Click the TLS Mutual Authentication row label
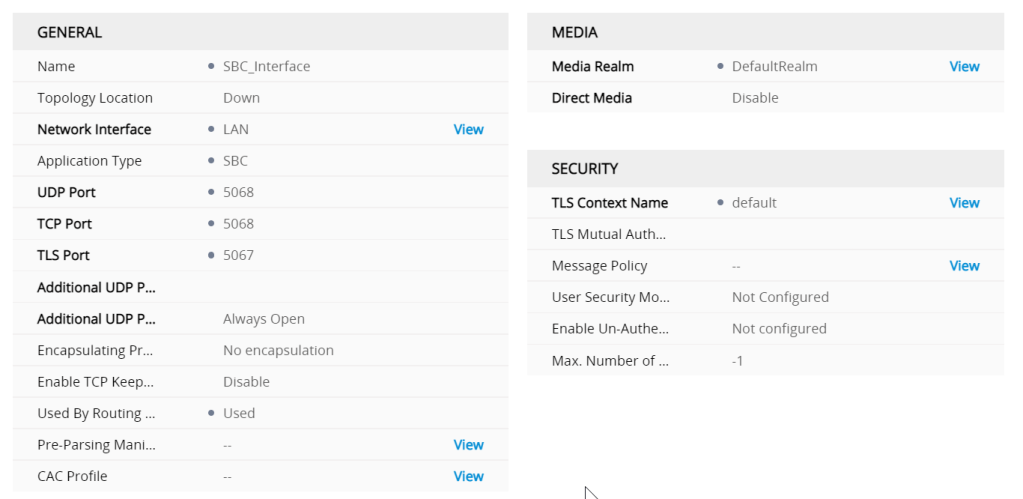The image size is (1023, 499). (x=609, y=234)
